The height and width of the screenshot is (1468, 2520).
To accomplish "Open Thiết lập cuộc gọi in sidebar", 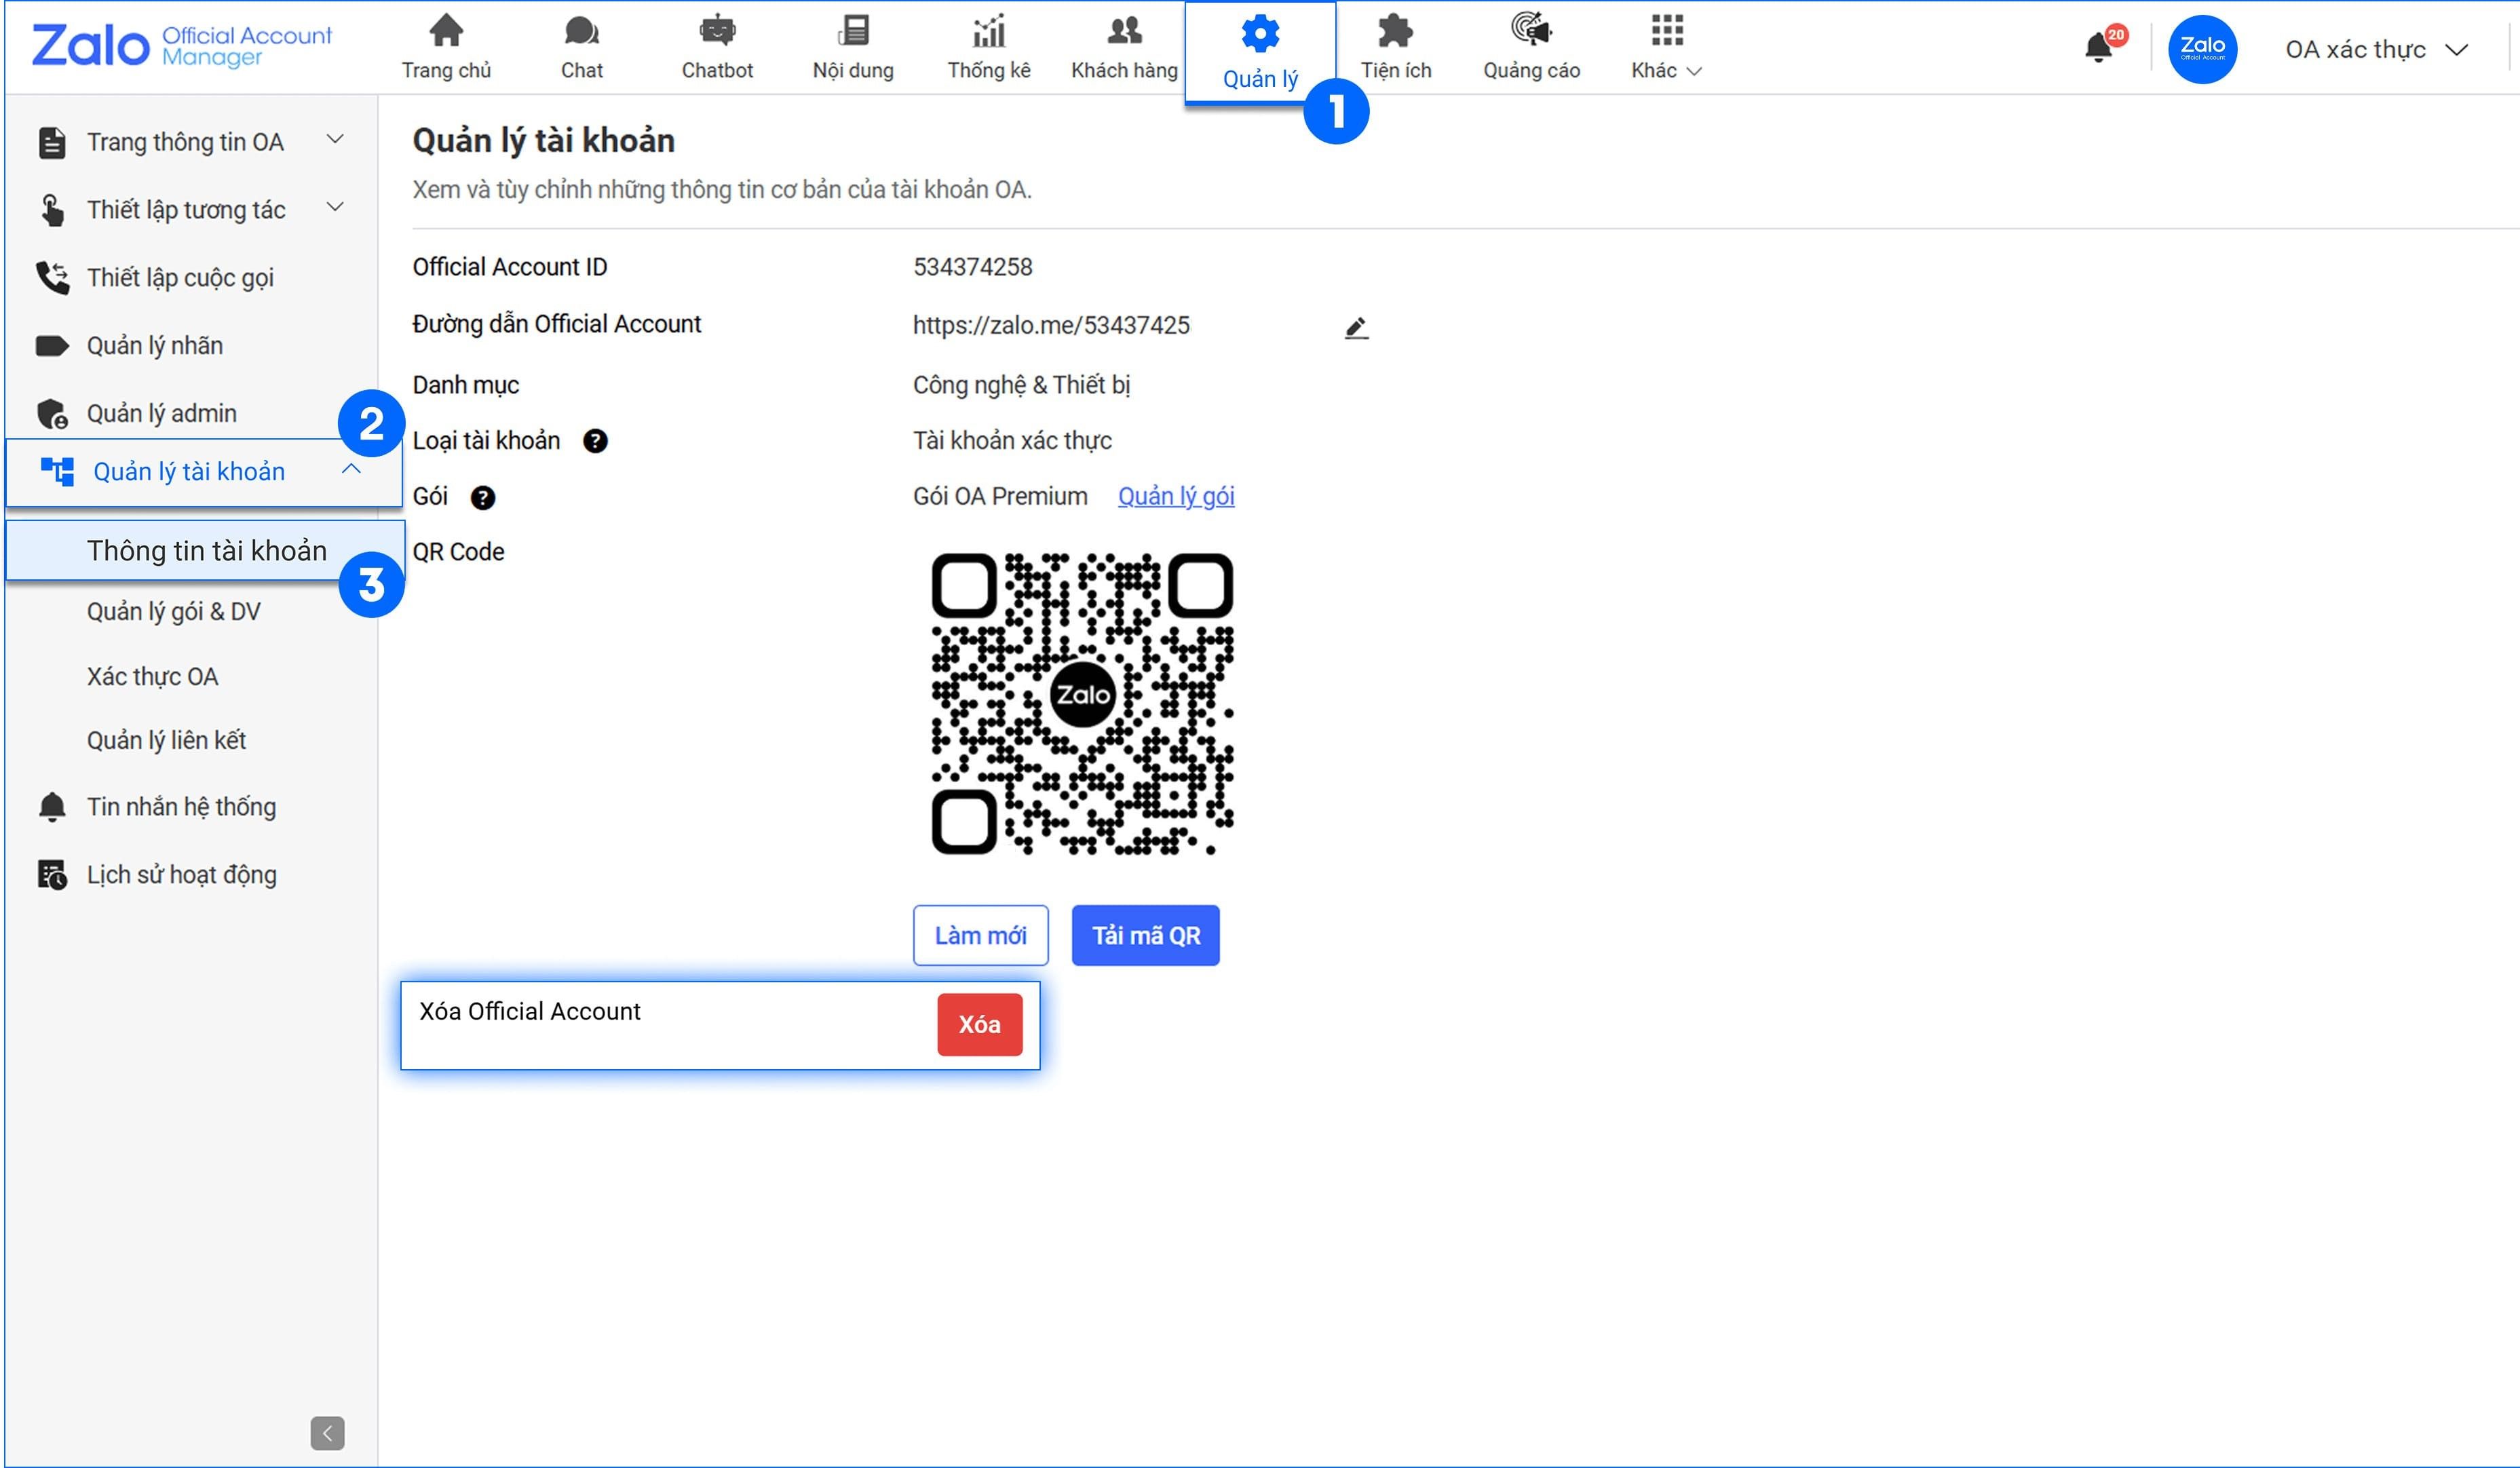I will click(x=180, y=278).
